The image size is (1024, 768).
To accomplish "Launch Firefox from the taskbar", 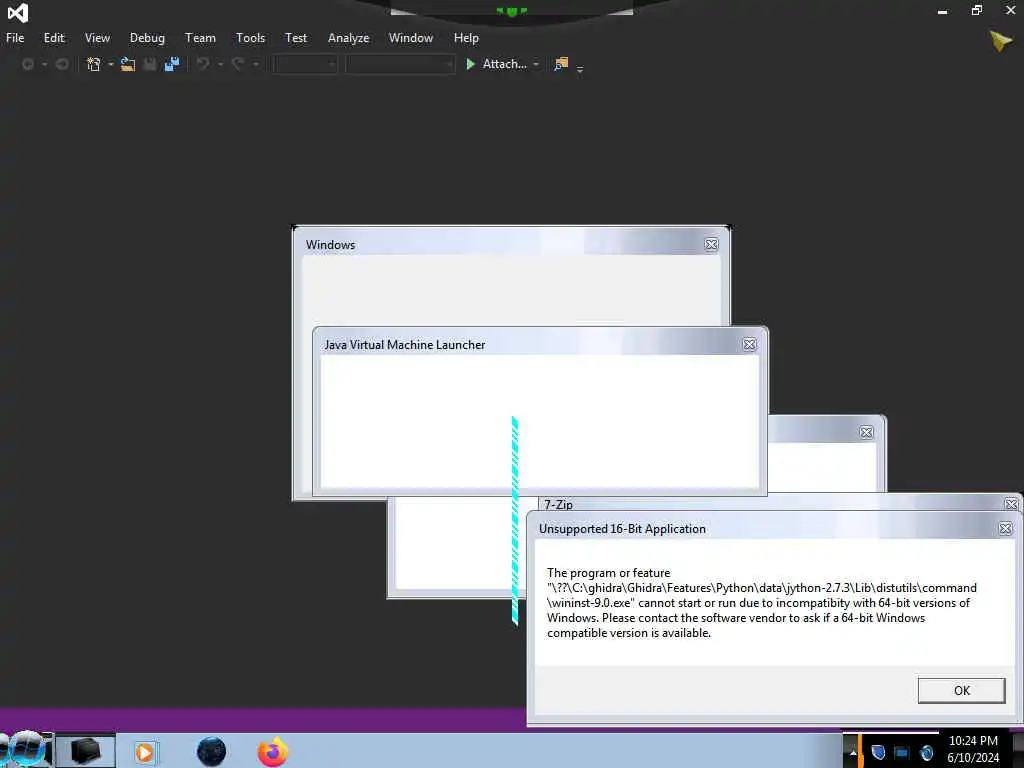I will (x=273, y=752).
